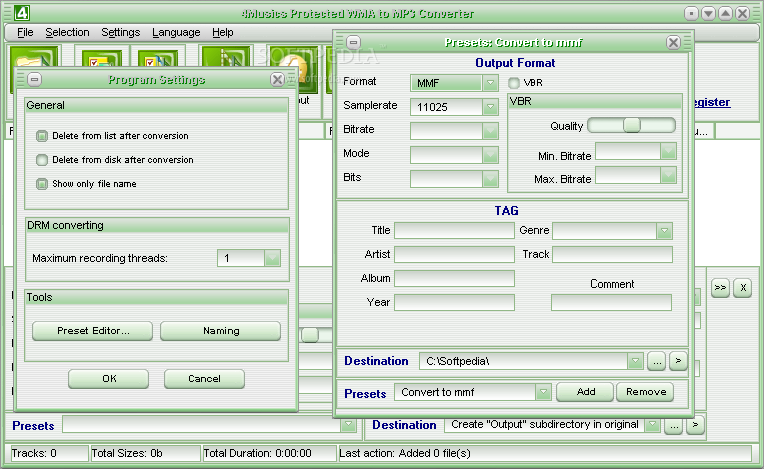
Task: Close the Program Settings dialog
Action: point(277,79)
